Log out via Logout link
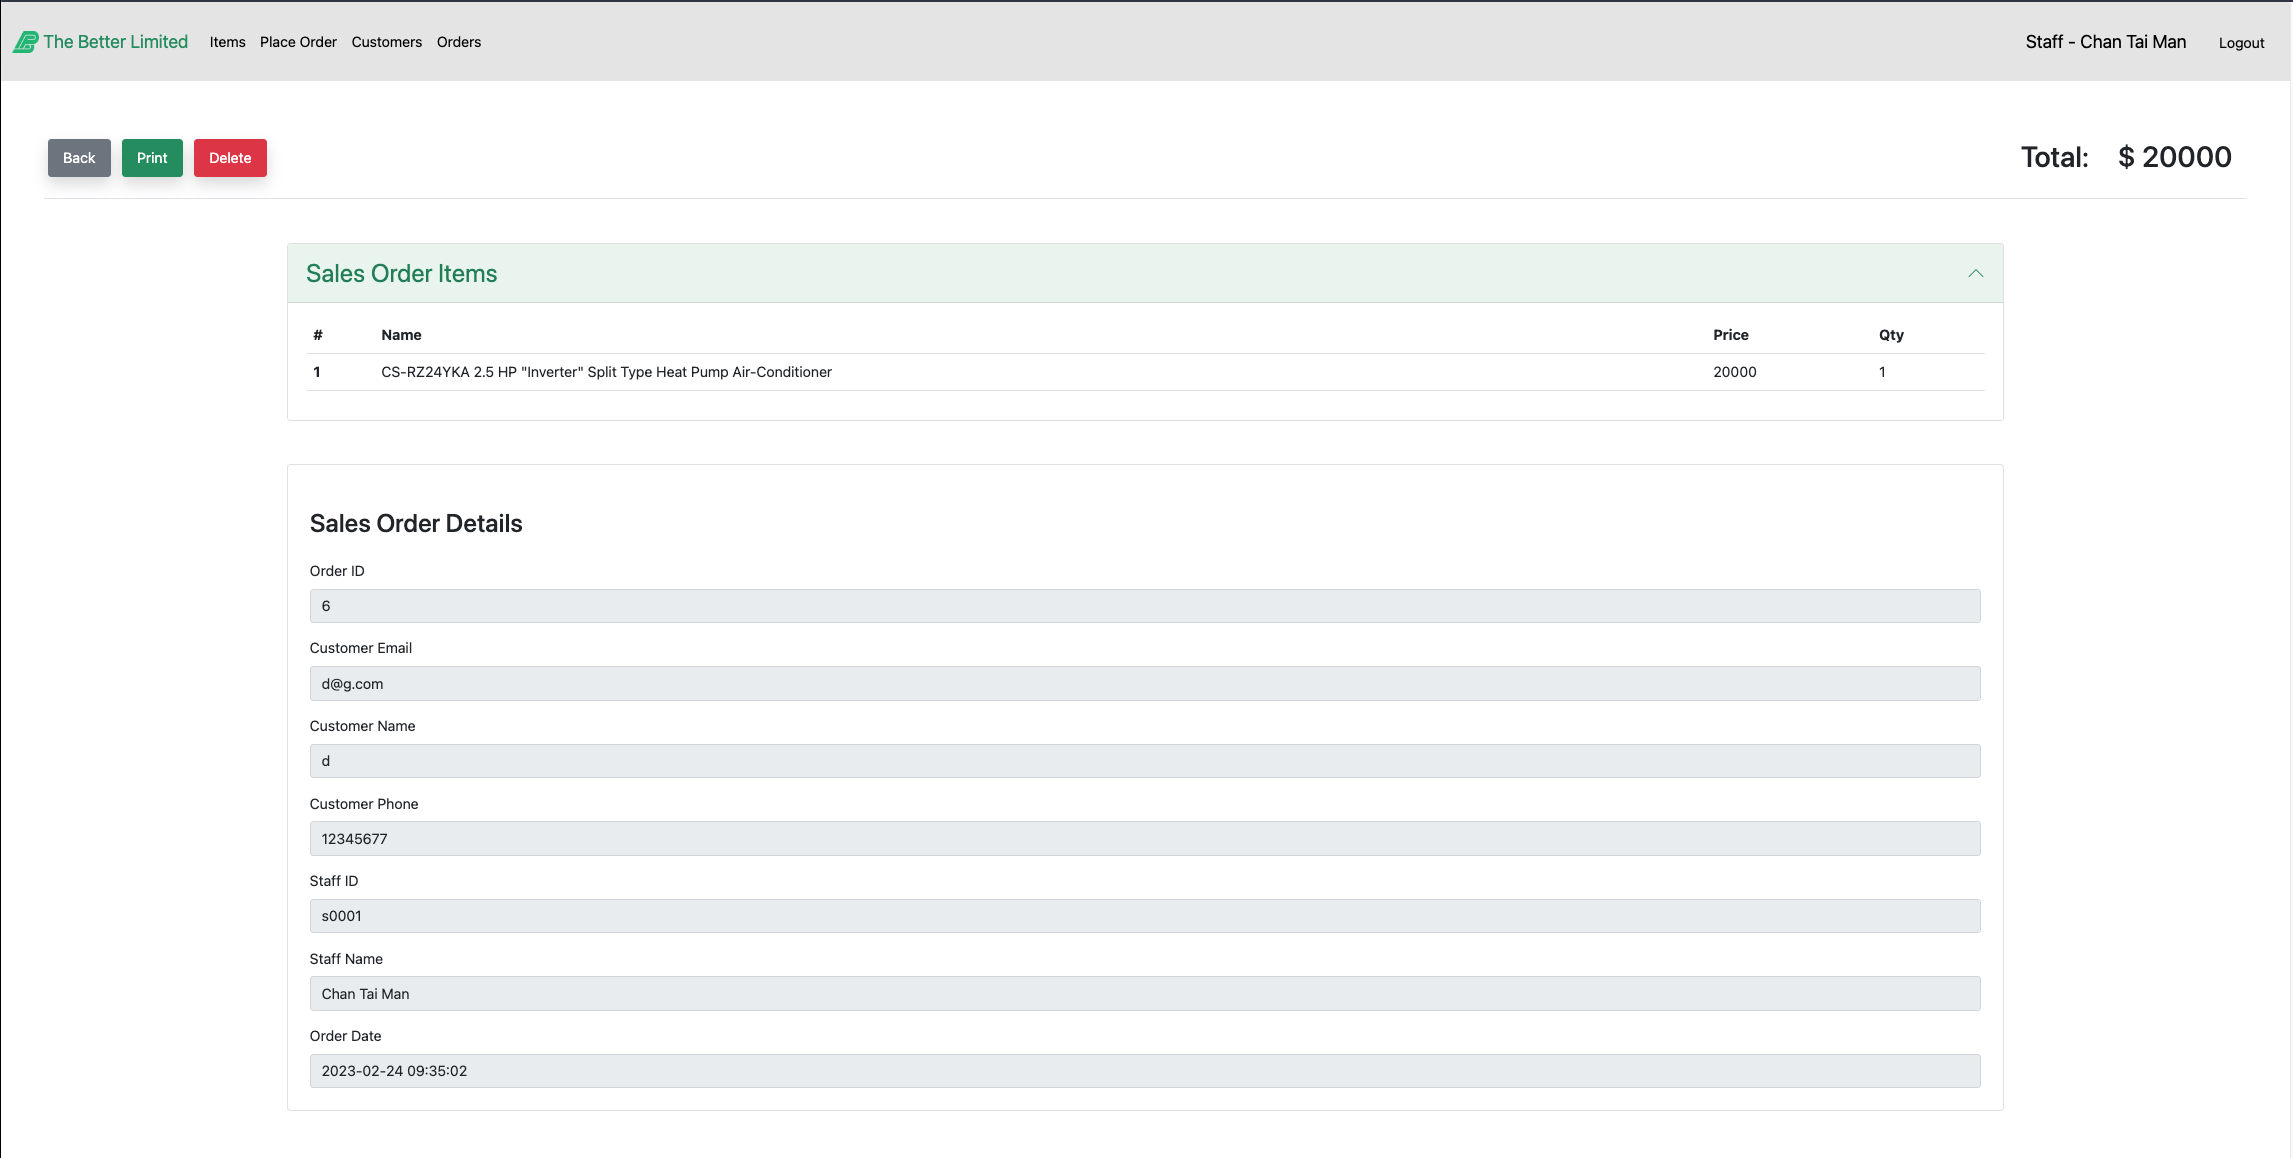The image size is (2293, 1158). (2240, 43)
